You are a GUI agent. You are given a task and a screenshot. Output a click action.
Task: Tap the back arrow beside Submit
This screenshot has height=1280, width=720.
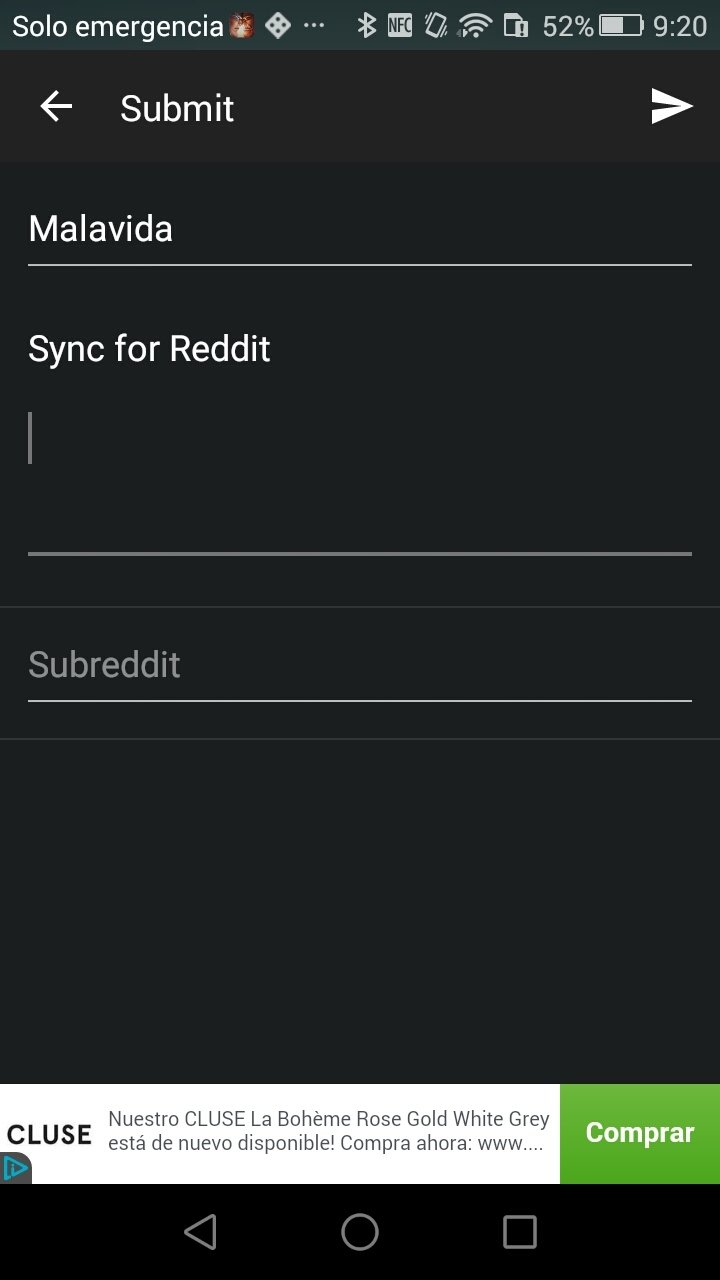tap(56, 107)
